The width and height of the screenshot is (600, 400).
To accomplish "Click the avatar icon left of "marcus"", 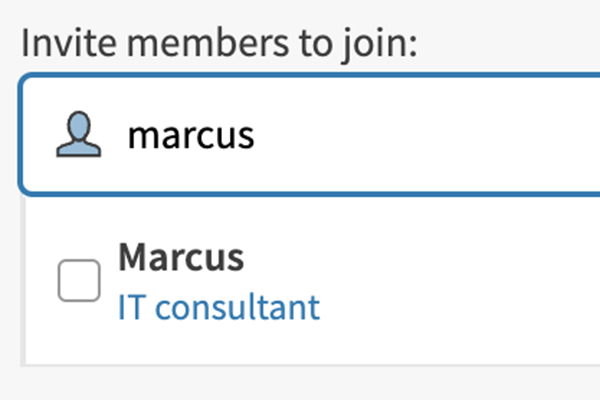I will pos(79,135).
